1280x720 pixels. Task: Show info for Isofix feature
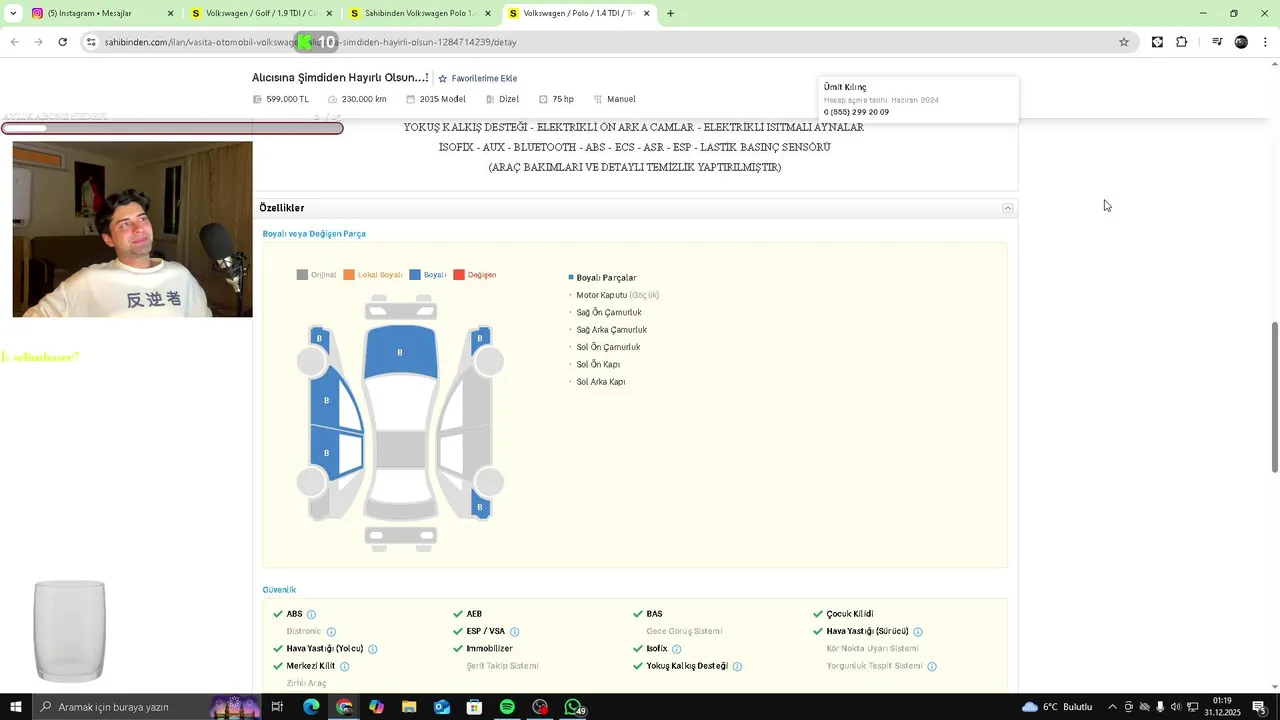tap(677, 649)
